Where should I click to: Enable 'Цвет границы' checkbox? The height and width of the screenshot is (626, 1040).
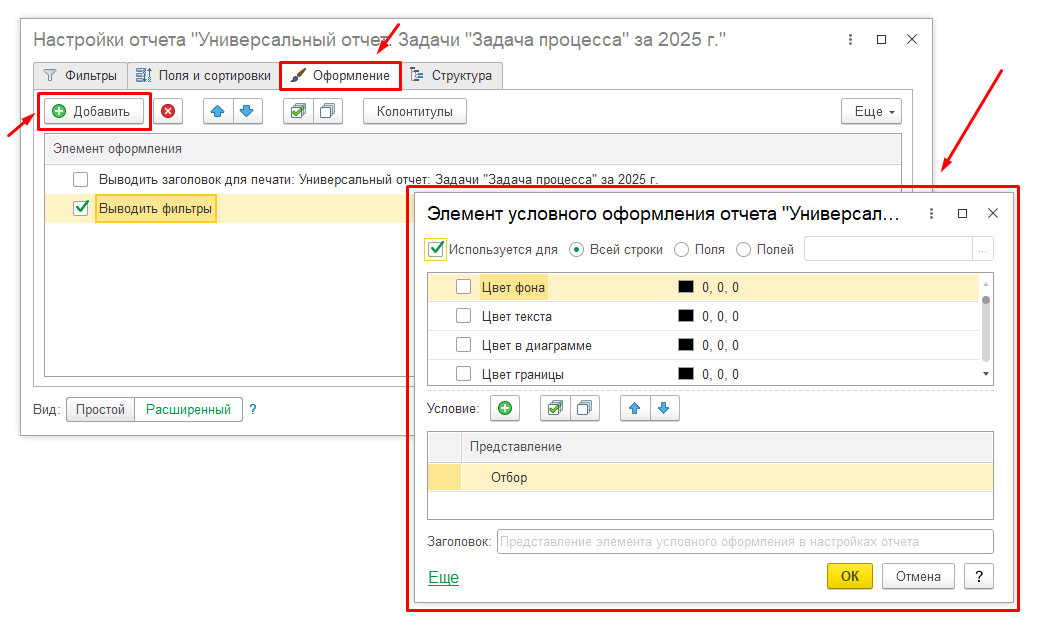(x=464, y=374)
